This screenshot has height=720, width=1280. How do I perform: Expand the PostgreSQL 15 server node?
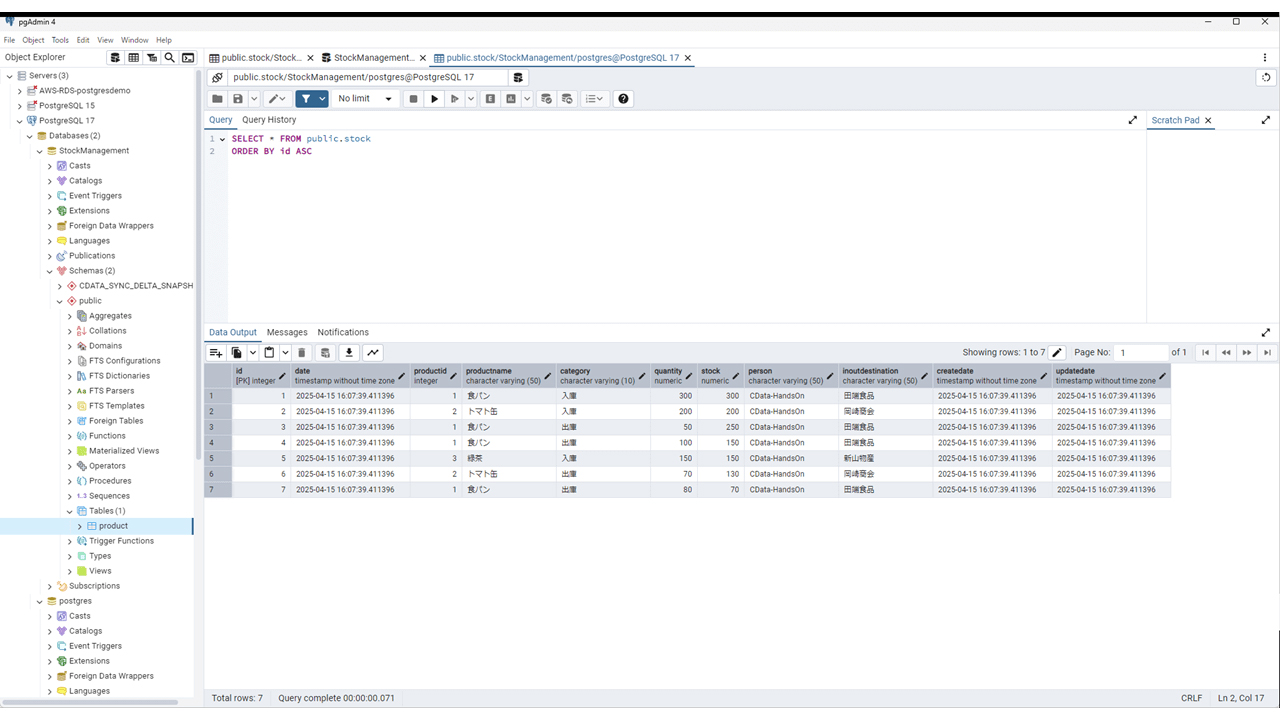point(19,106)
